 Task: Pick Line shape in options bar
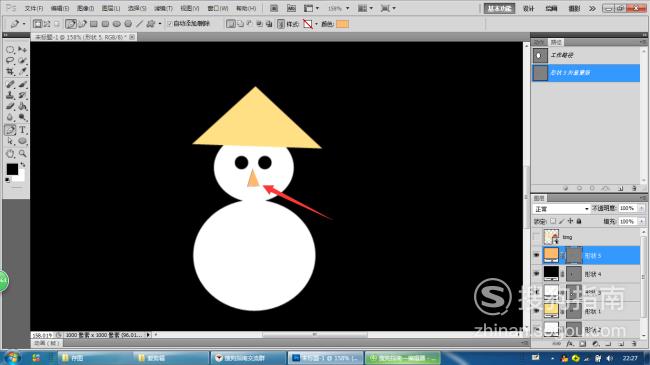click(140, 24)
